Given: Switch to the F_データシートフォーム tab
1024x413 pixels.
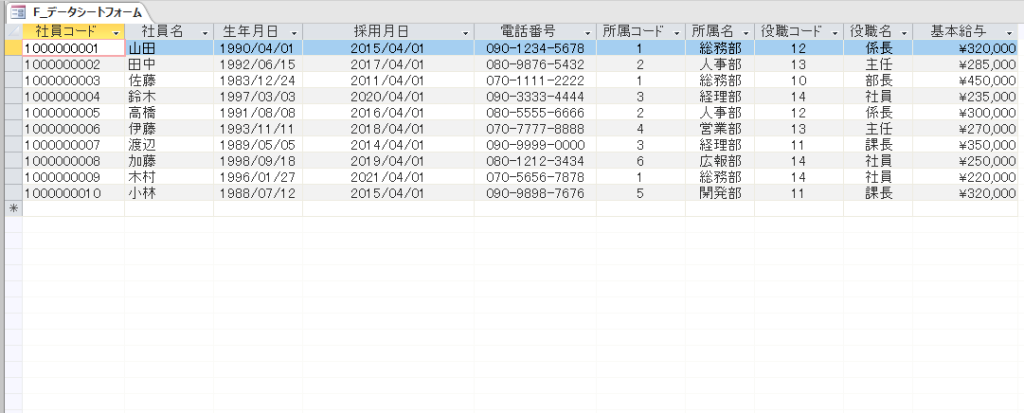Looking at the screenshot, I should pos(80,12).
